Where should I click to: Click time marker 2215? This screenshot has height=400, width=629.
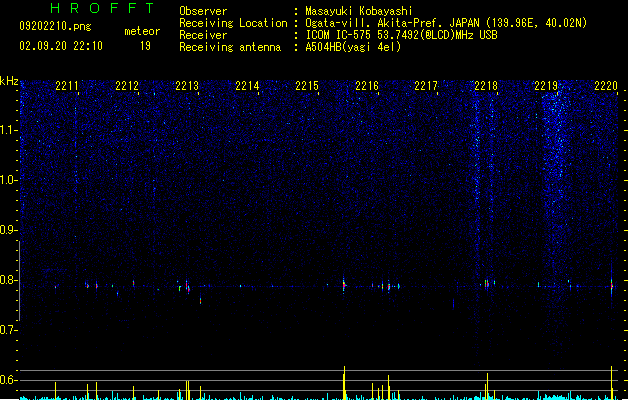tap(307, 86)
